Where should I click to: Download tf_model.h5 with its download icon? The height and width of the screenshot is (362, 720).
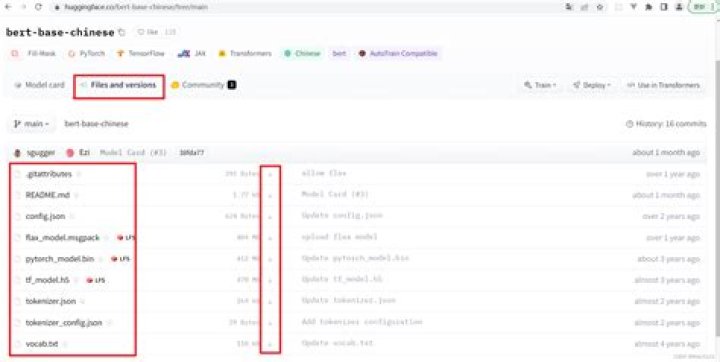(270, 280)
